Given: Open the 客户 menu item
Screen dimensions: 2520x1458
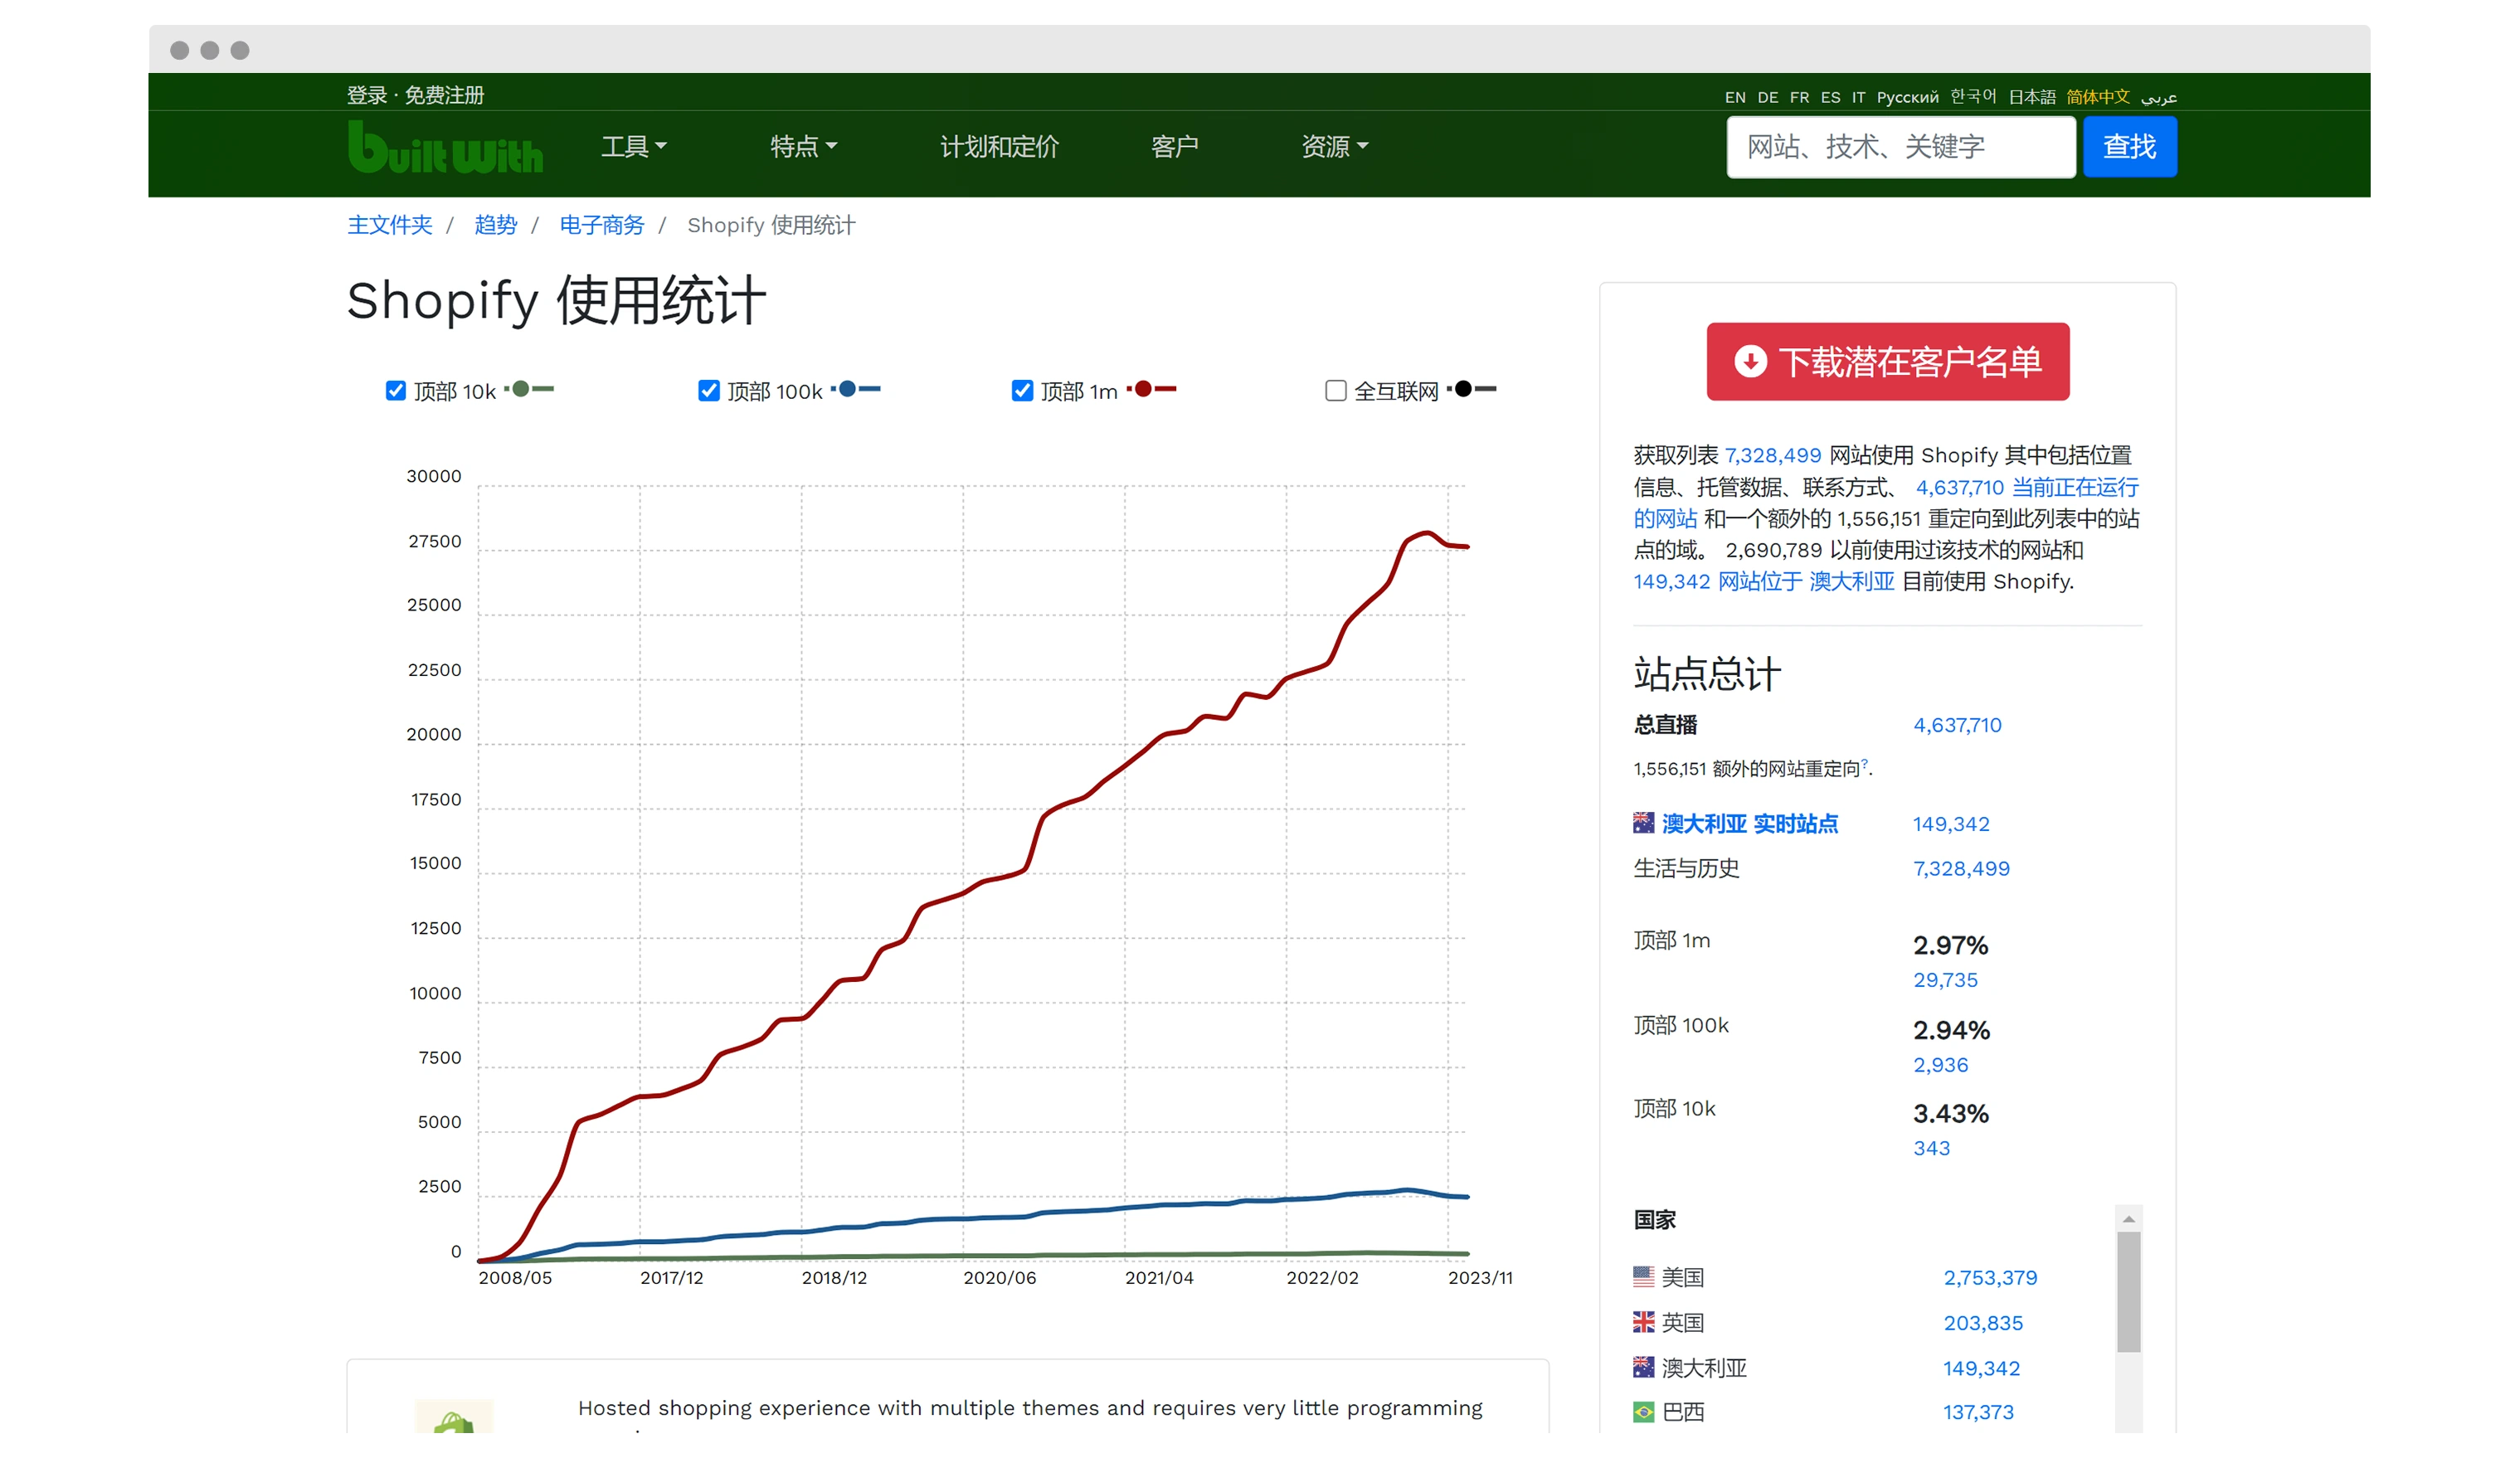Looking at the screenshot, I should coord(1174,147).
